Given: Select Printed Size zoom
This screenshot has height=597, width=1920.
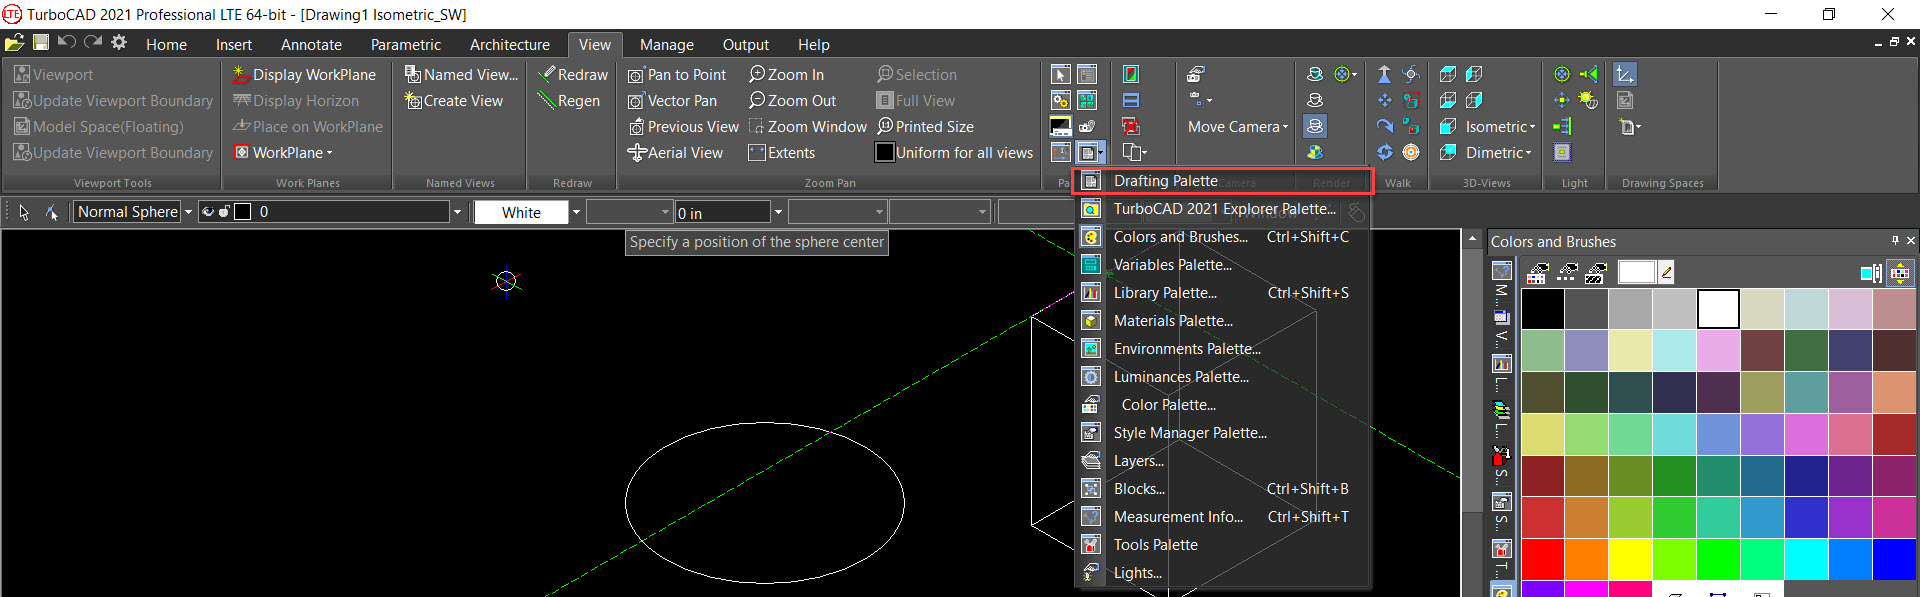Looking at the screenshot, I should pyautogui.click(x=925, y=126).
